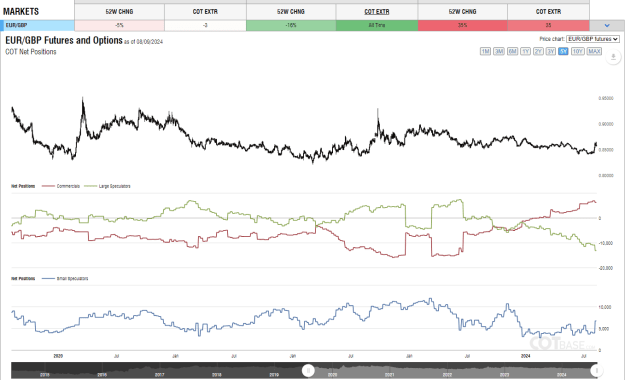The image size is (625, 380).
Task: Show the MAX time range
Action: [594, 51]
